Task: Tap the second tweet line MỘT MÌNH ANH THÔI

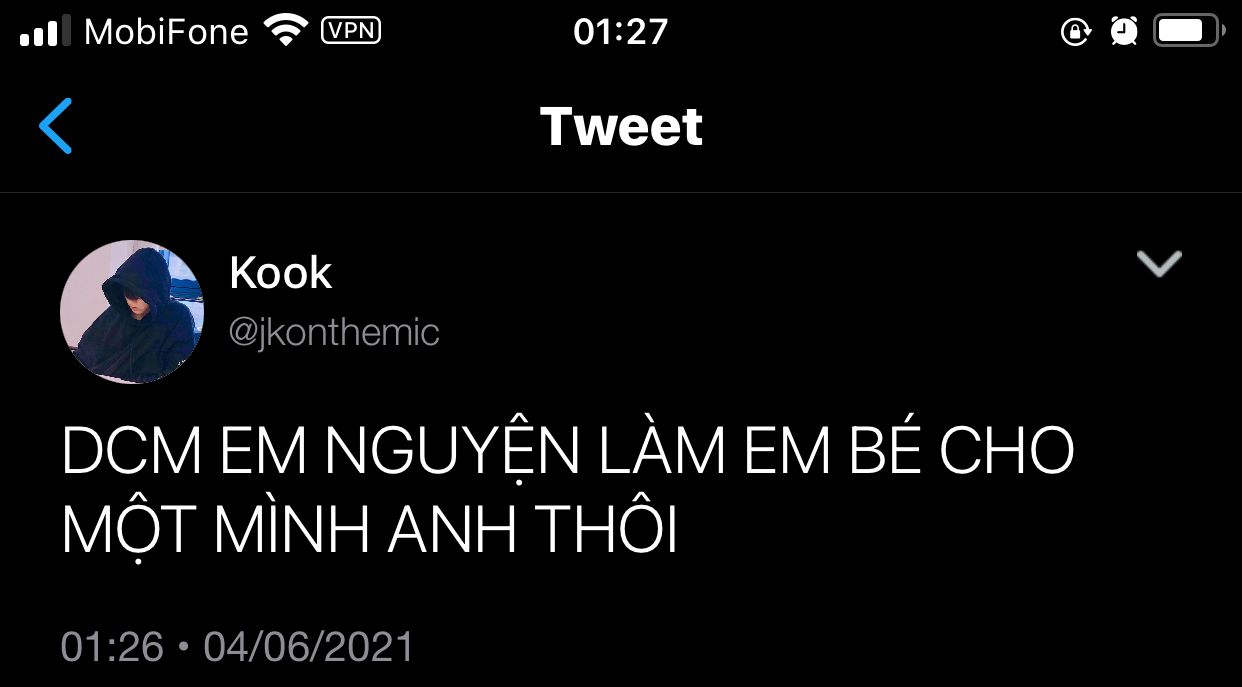Action: (370, 530)
